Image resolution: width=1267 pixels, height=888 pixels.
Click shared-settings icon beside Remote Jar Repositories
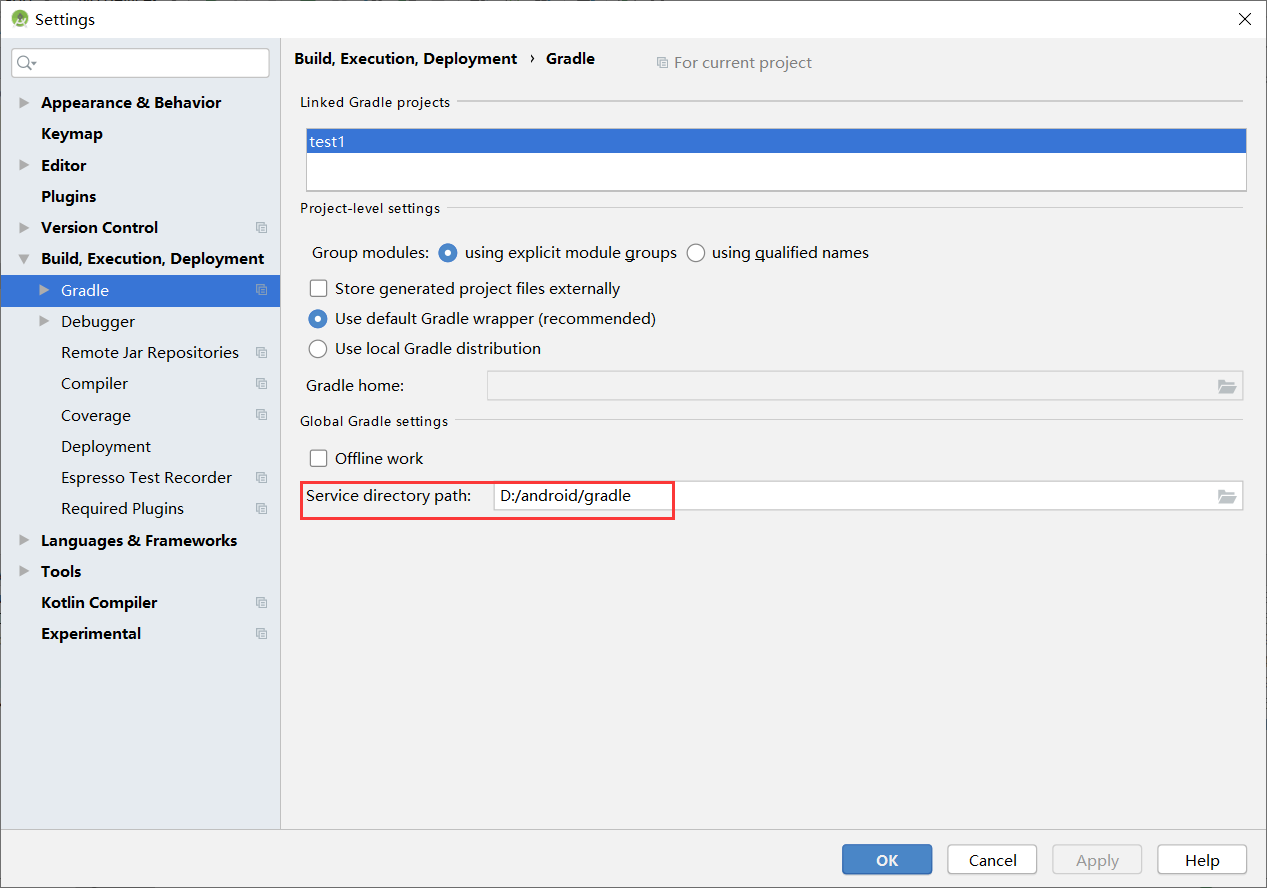click(x=261, y=352)
